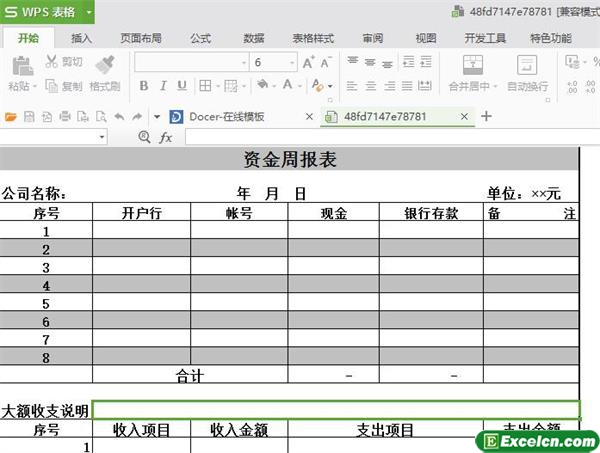Click the Cut scissors icon
This screenshot has width=600, height=453.
click(51, 61)
